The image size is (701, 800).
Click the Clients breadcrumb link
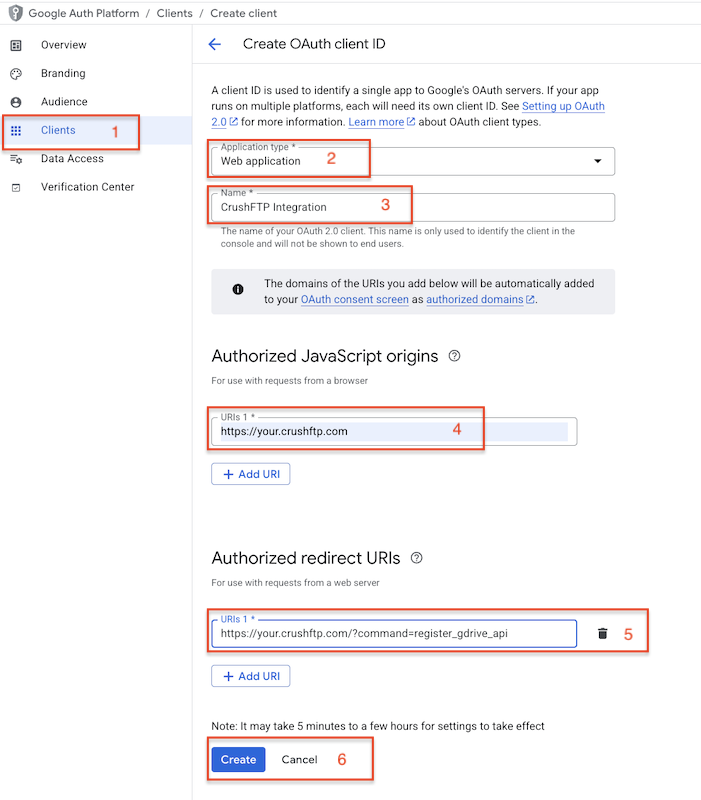click(x=174, y=13)
